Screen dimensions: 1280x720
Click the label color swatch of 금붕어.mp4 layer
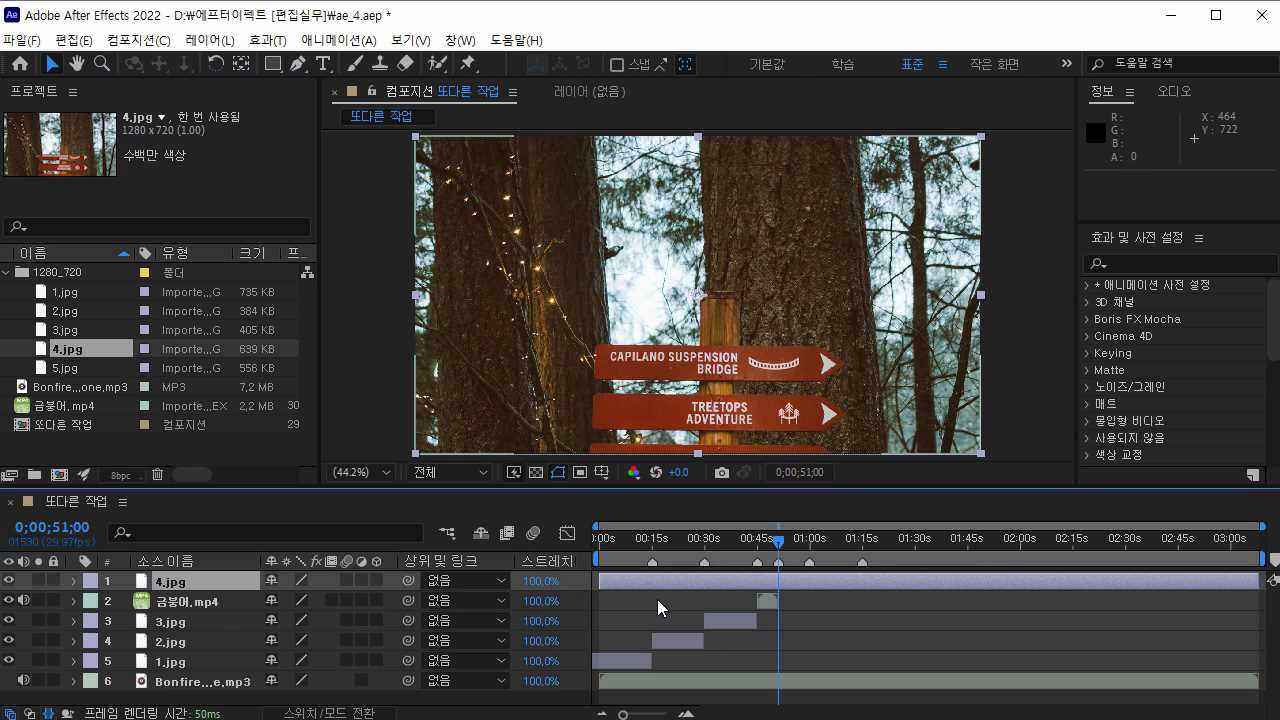point(90,601)
